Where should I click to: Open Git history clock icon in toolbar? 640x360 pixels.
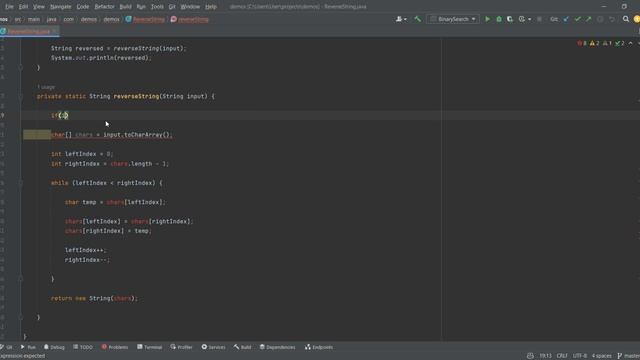600,19
